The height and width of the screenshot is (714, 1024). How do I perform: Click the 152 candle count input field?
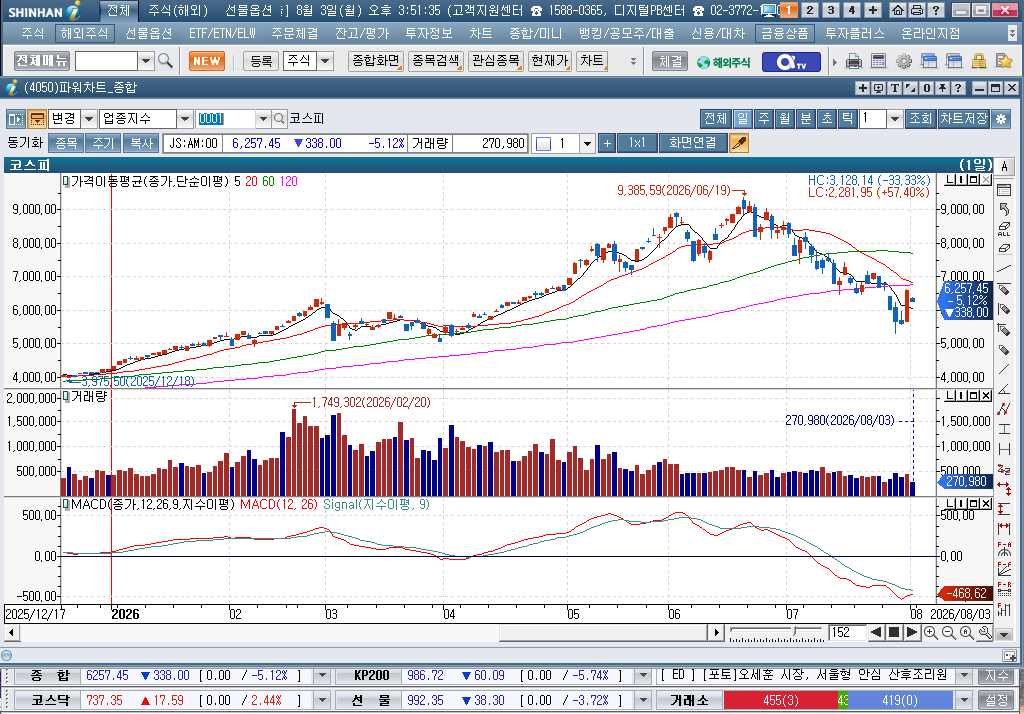[x=848, y=632]
